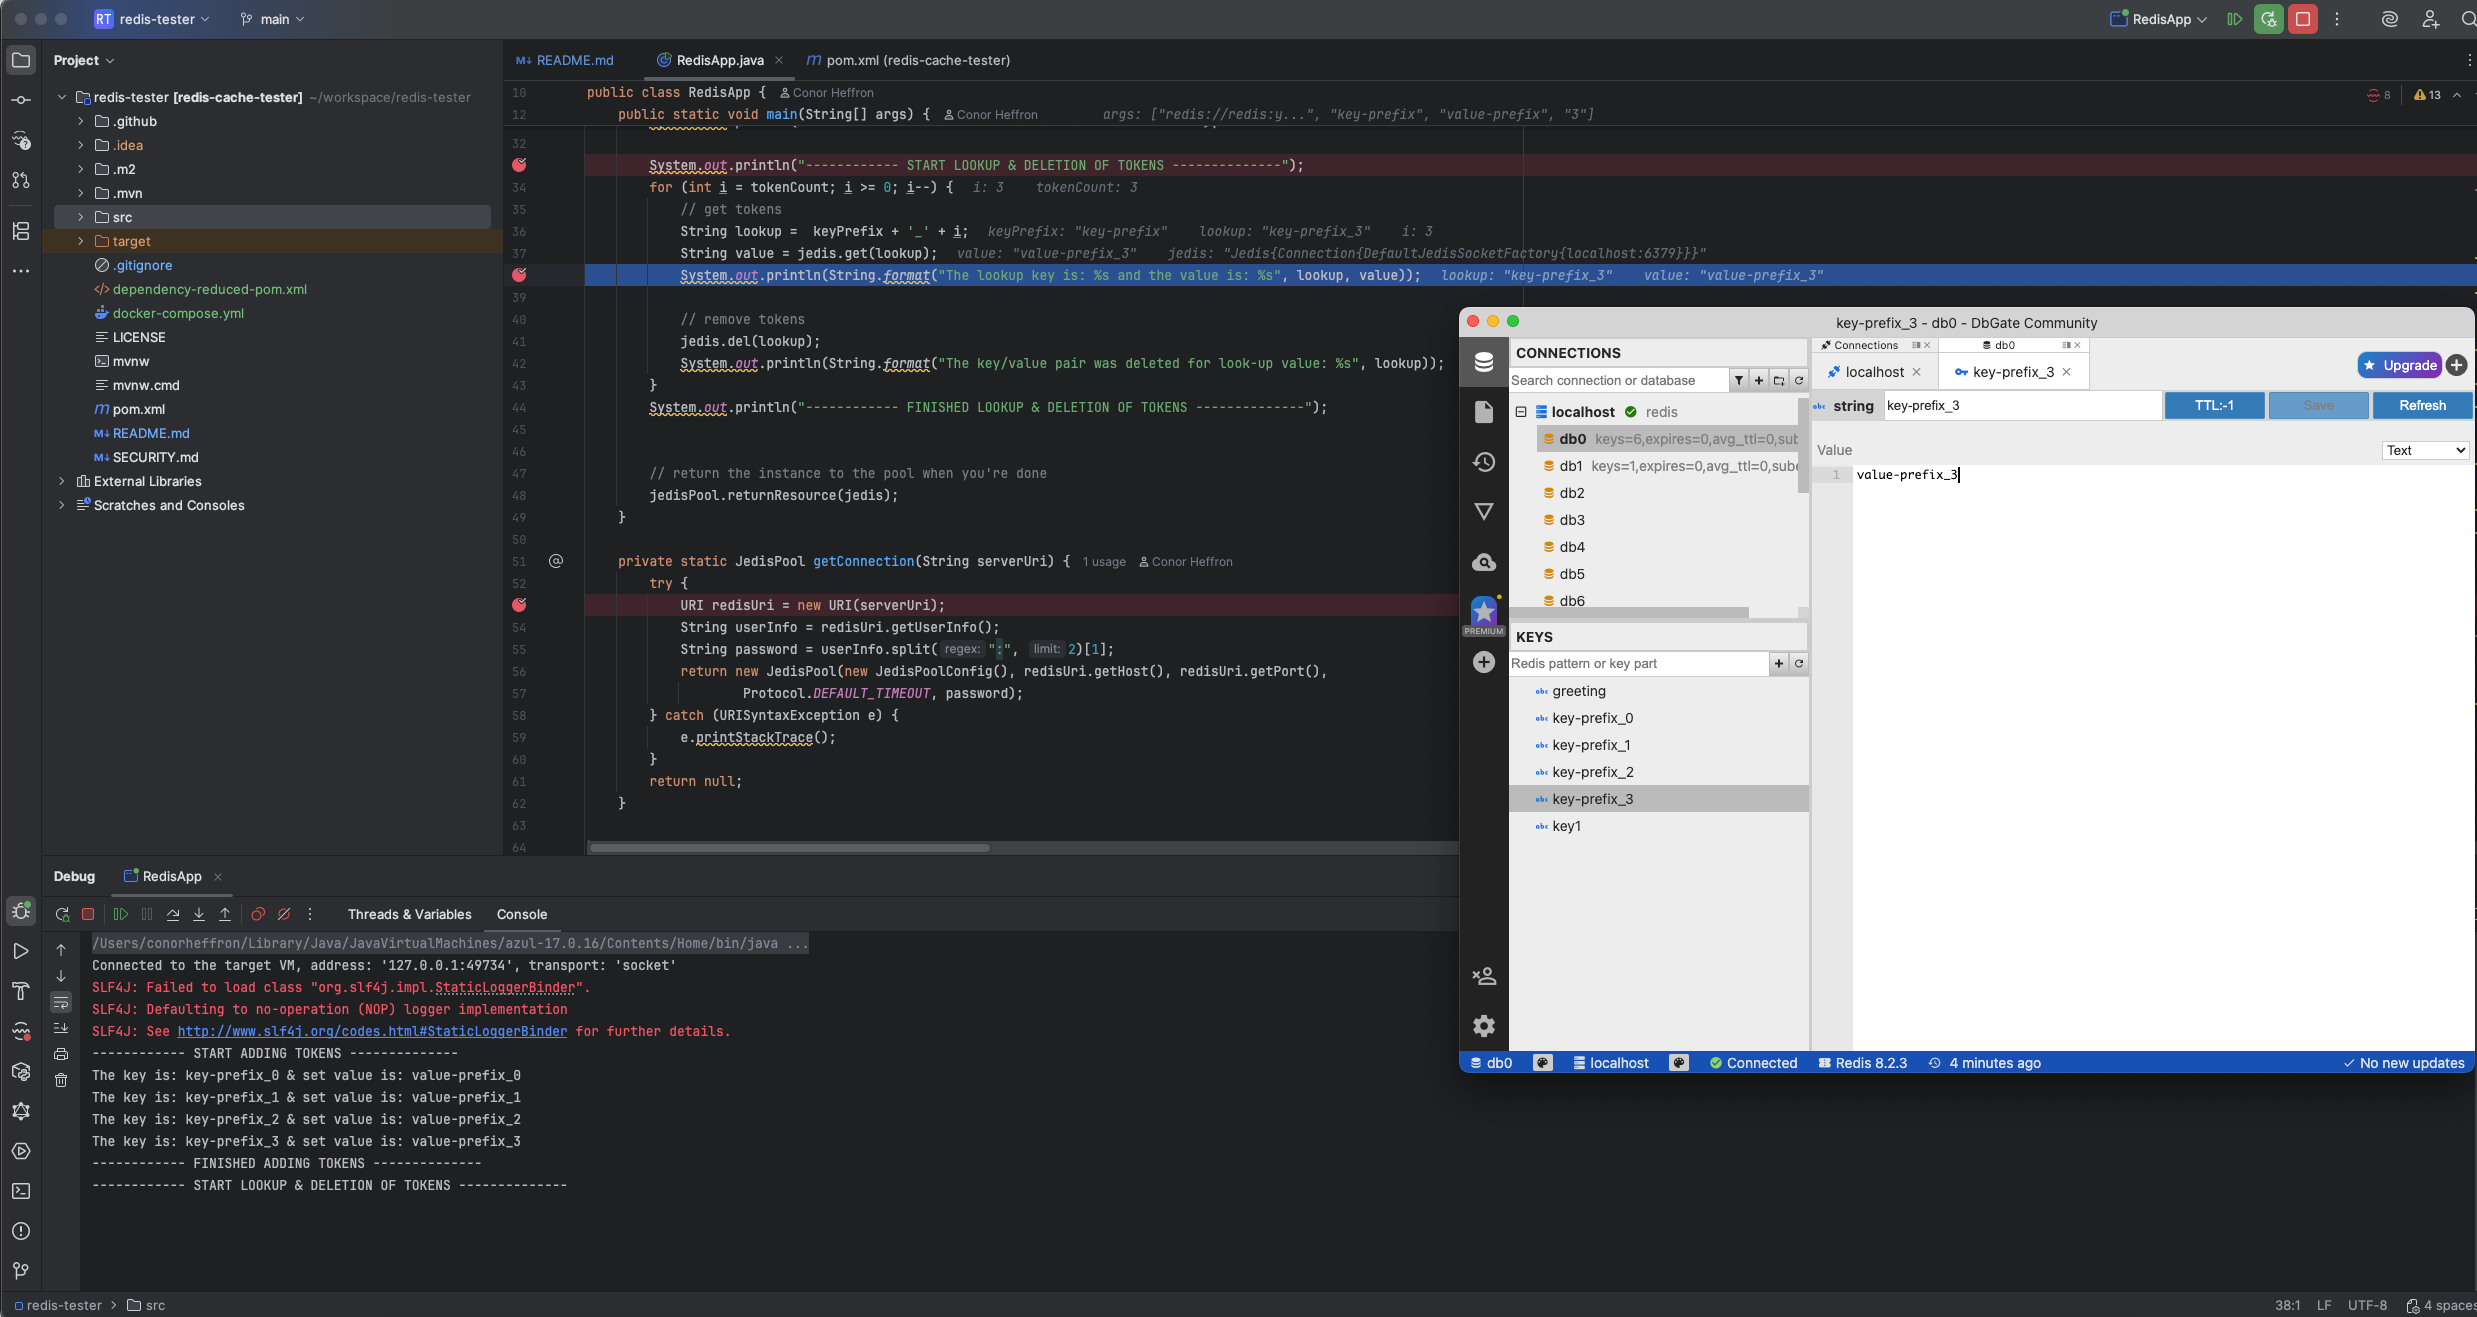Toggle the breakpoint on line 33
This screenshot has width=2477, height=1317.
tap(519, 165)
